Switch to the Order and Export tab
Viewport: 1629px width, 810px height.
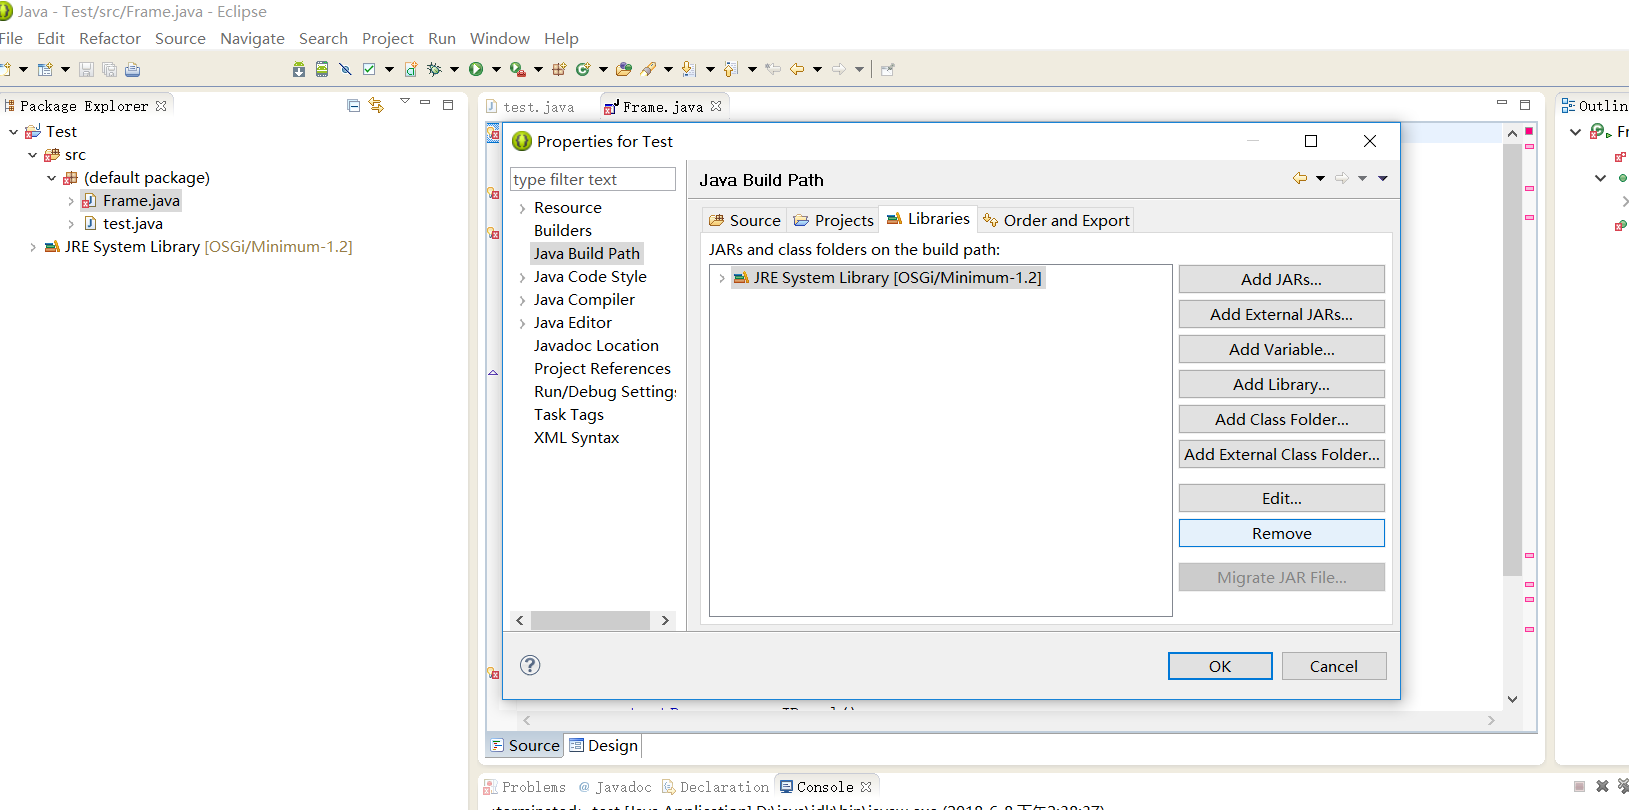(x=1056, y=220)
